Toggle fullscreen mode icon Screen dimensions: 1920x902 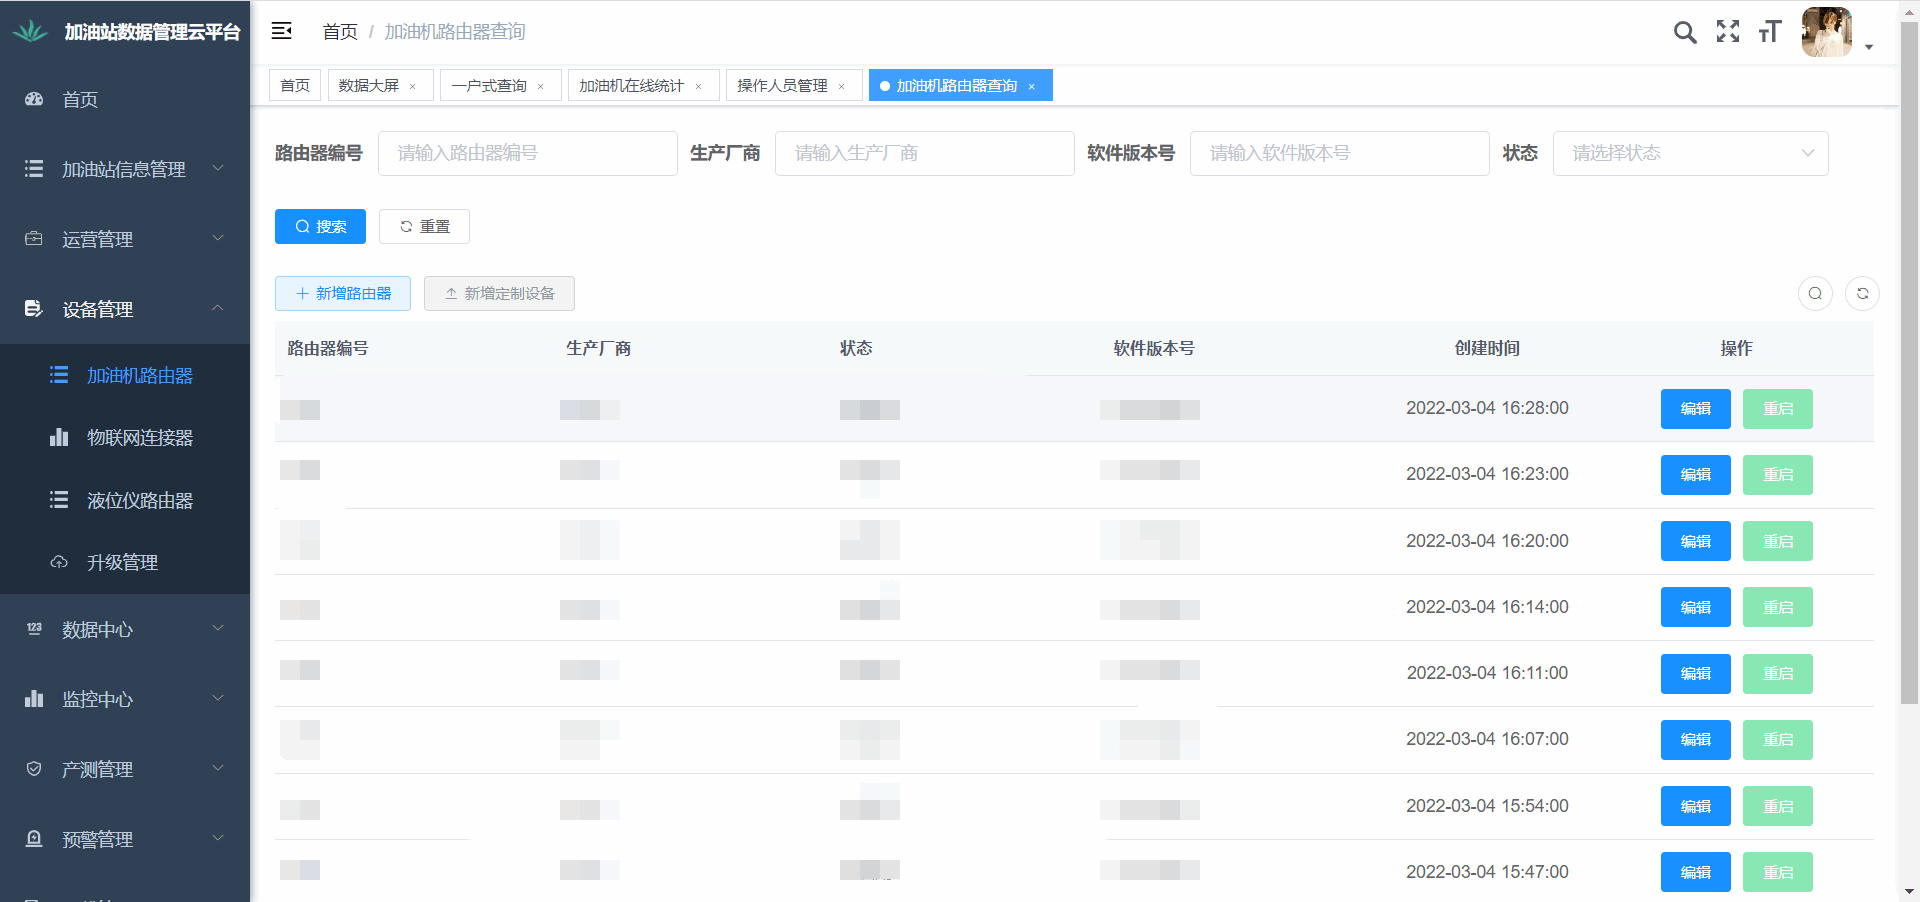[x=1728, y=32]
